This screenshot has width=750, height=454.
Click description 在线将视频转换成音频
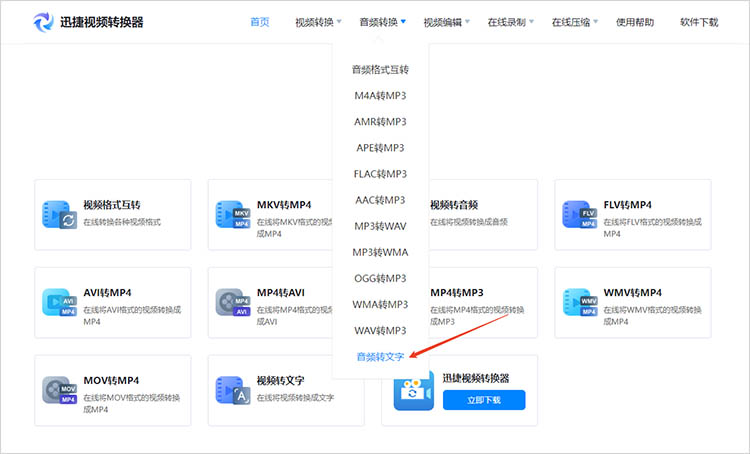click(x=469, y=222)
